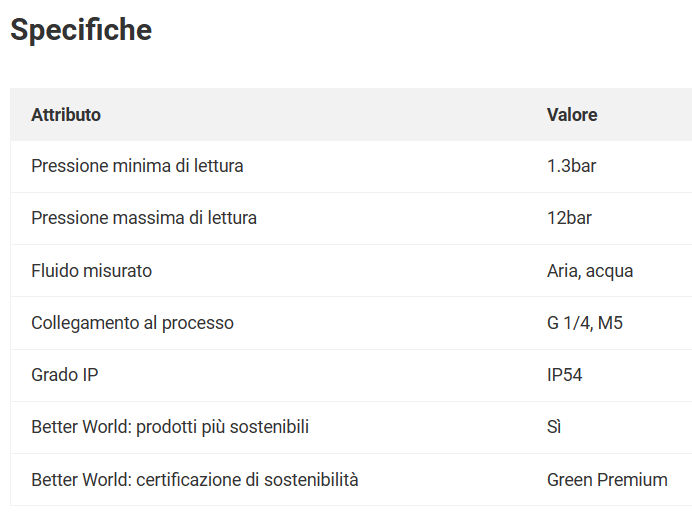Click the certificazione di sostenibilità label
This screenshot has height=525, width=692.
coord(247,480)
